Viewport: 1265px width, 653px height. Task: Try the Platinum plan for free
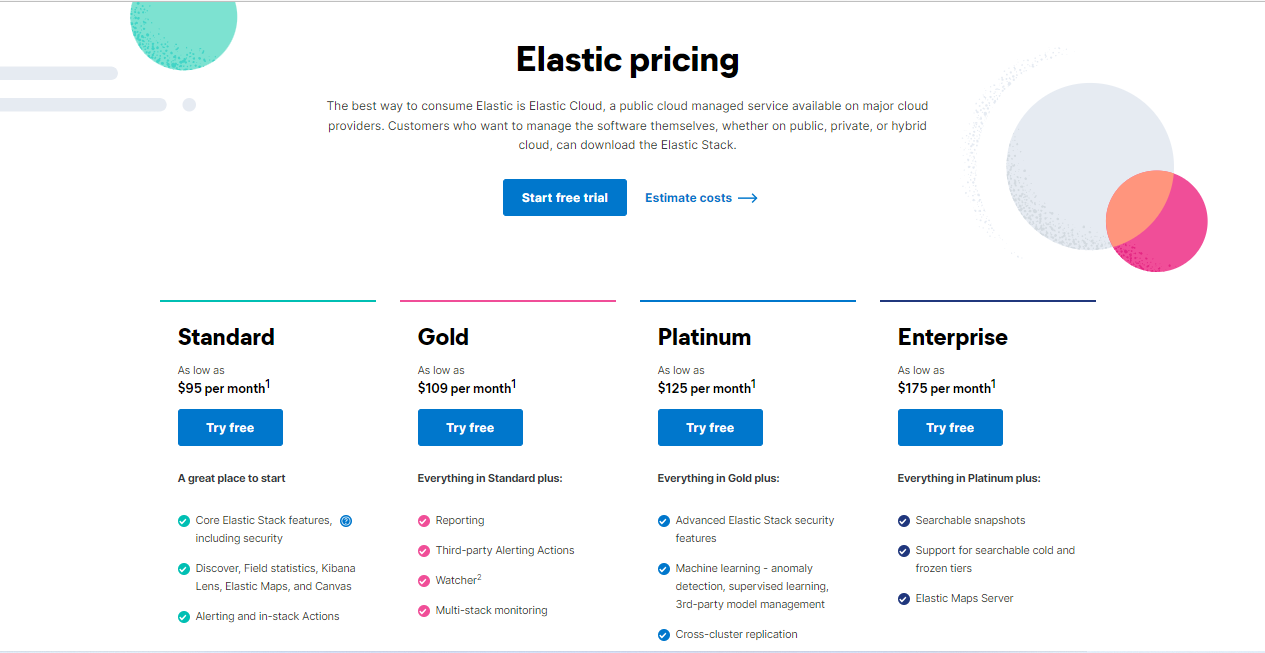(x=710, y=428)
